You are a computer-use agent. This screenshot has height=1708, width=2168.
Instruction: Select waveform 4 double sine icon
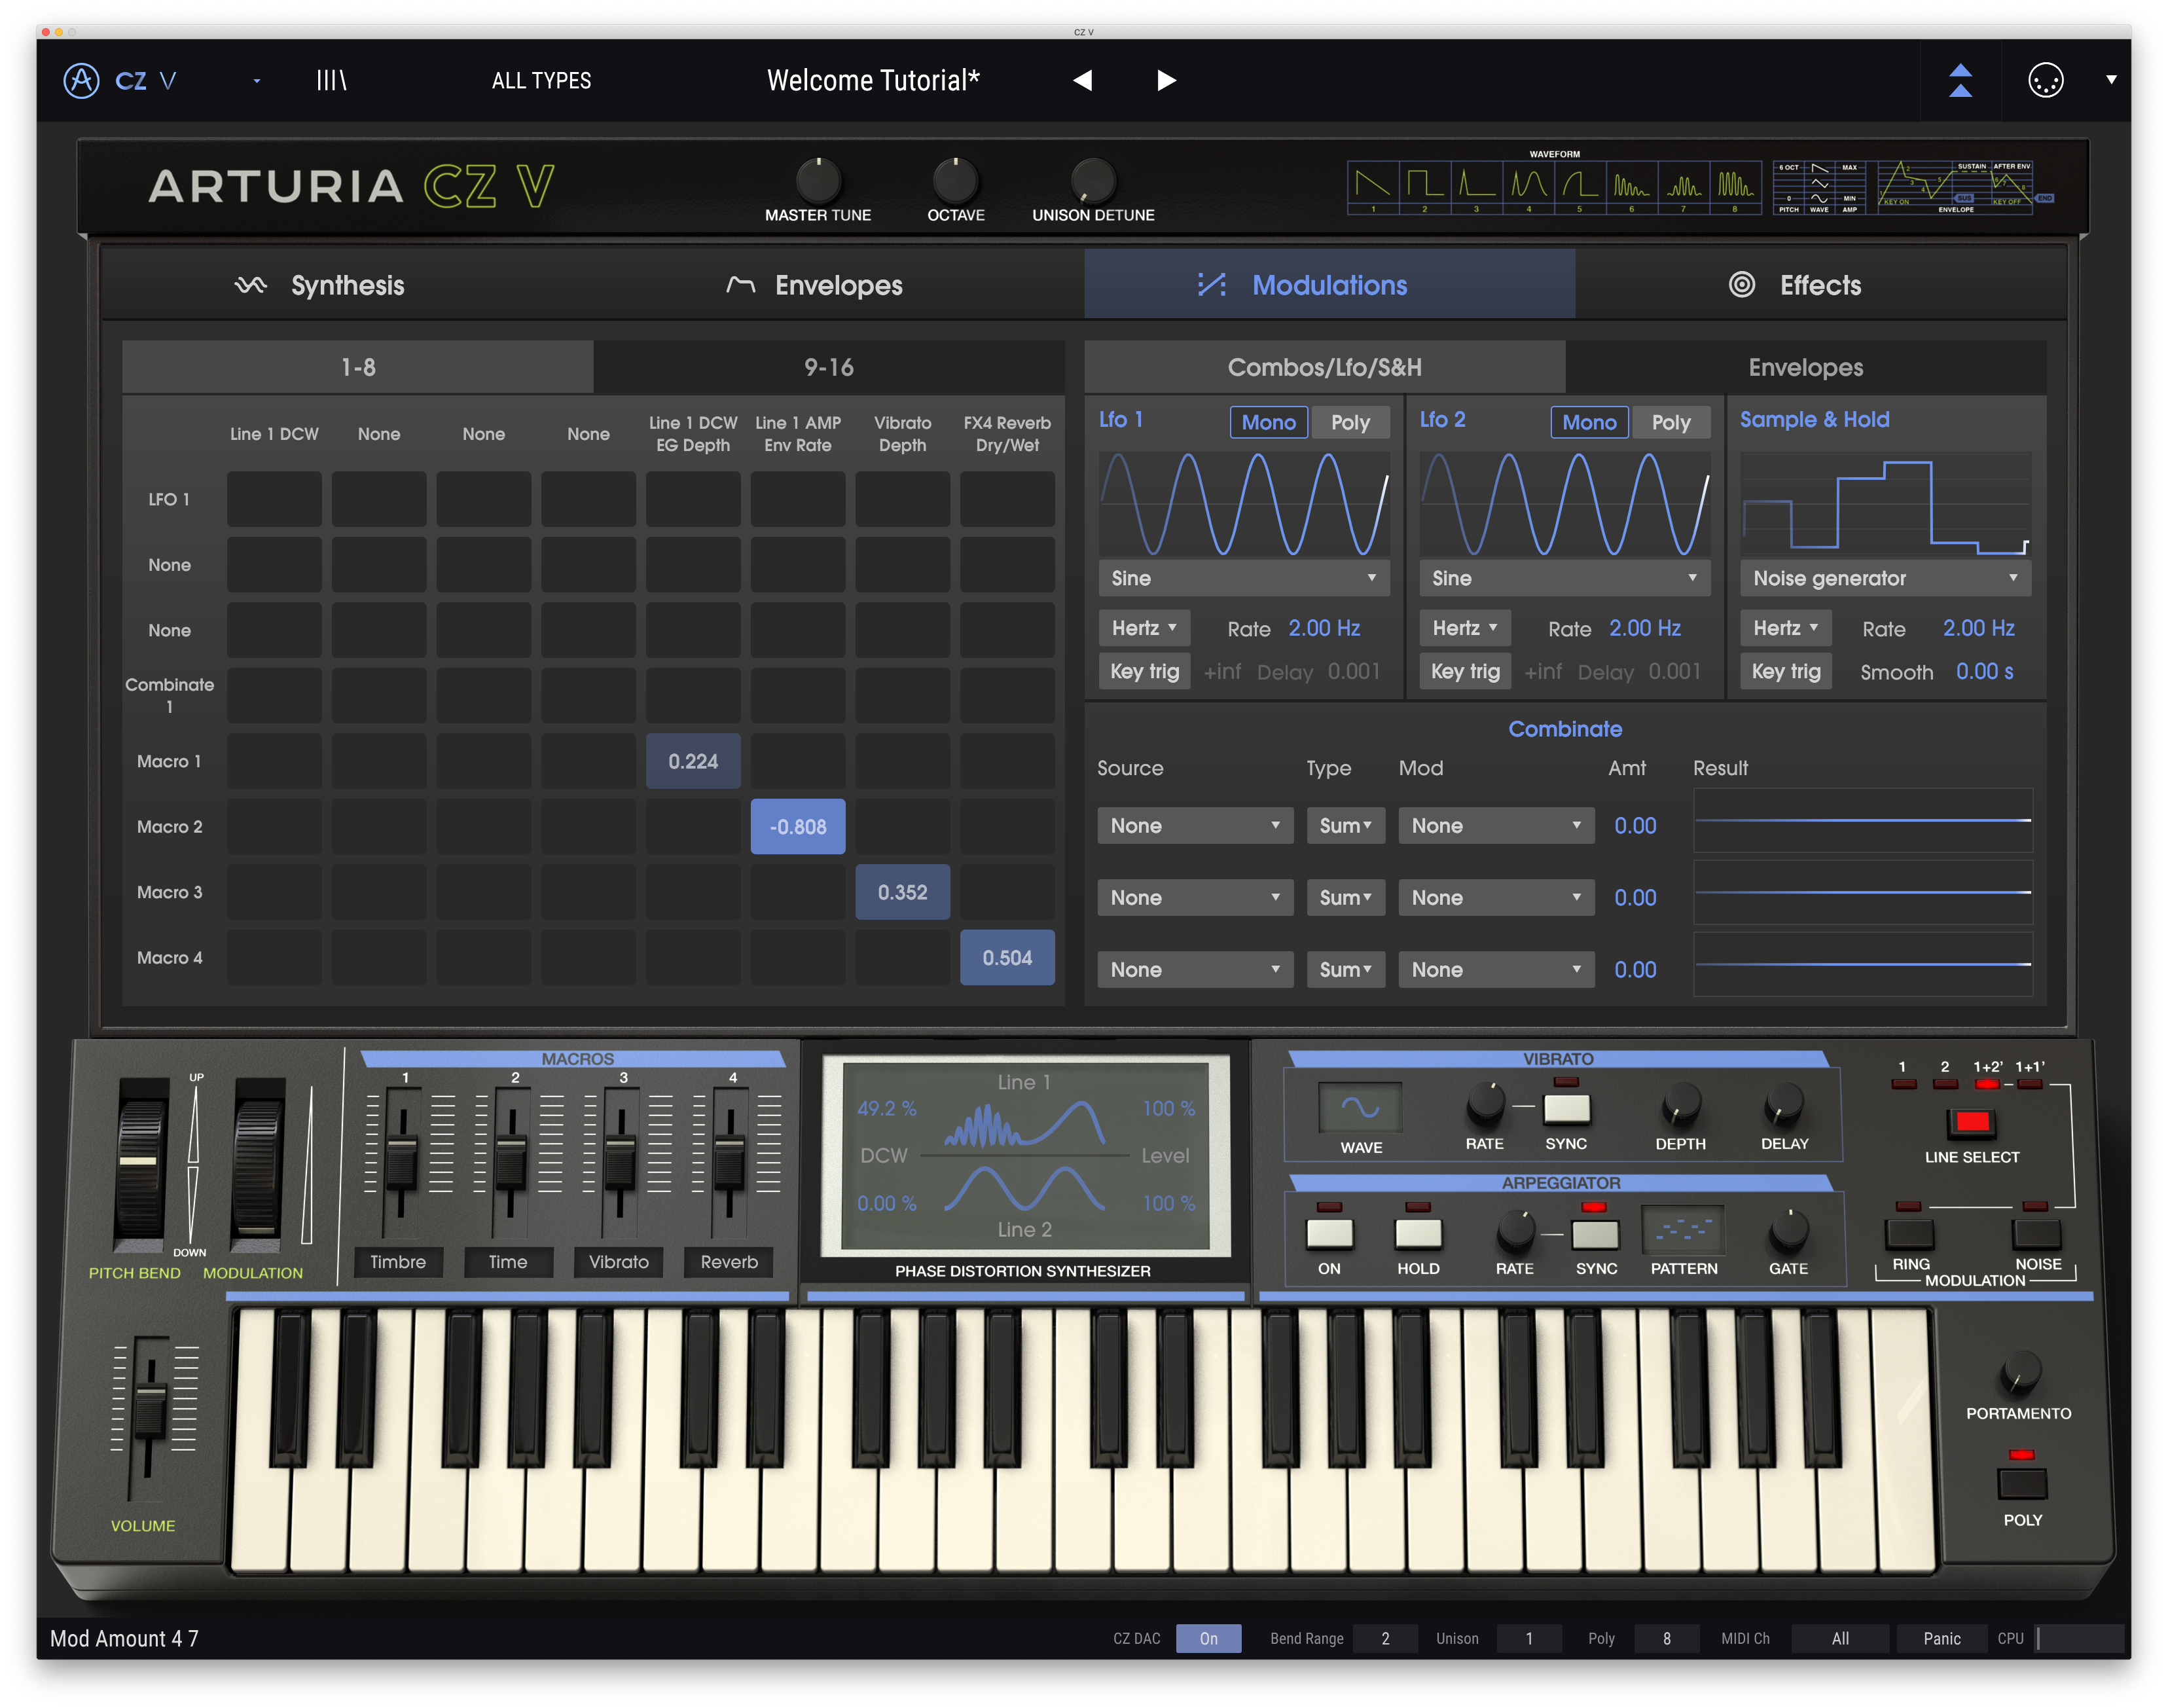[x=1528, y=187]
